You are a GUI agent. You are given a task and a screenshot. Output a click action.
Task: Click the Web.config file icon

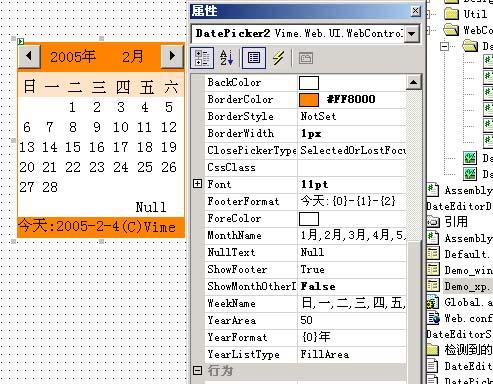(434, 318)
